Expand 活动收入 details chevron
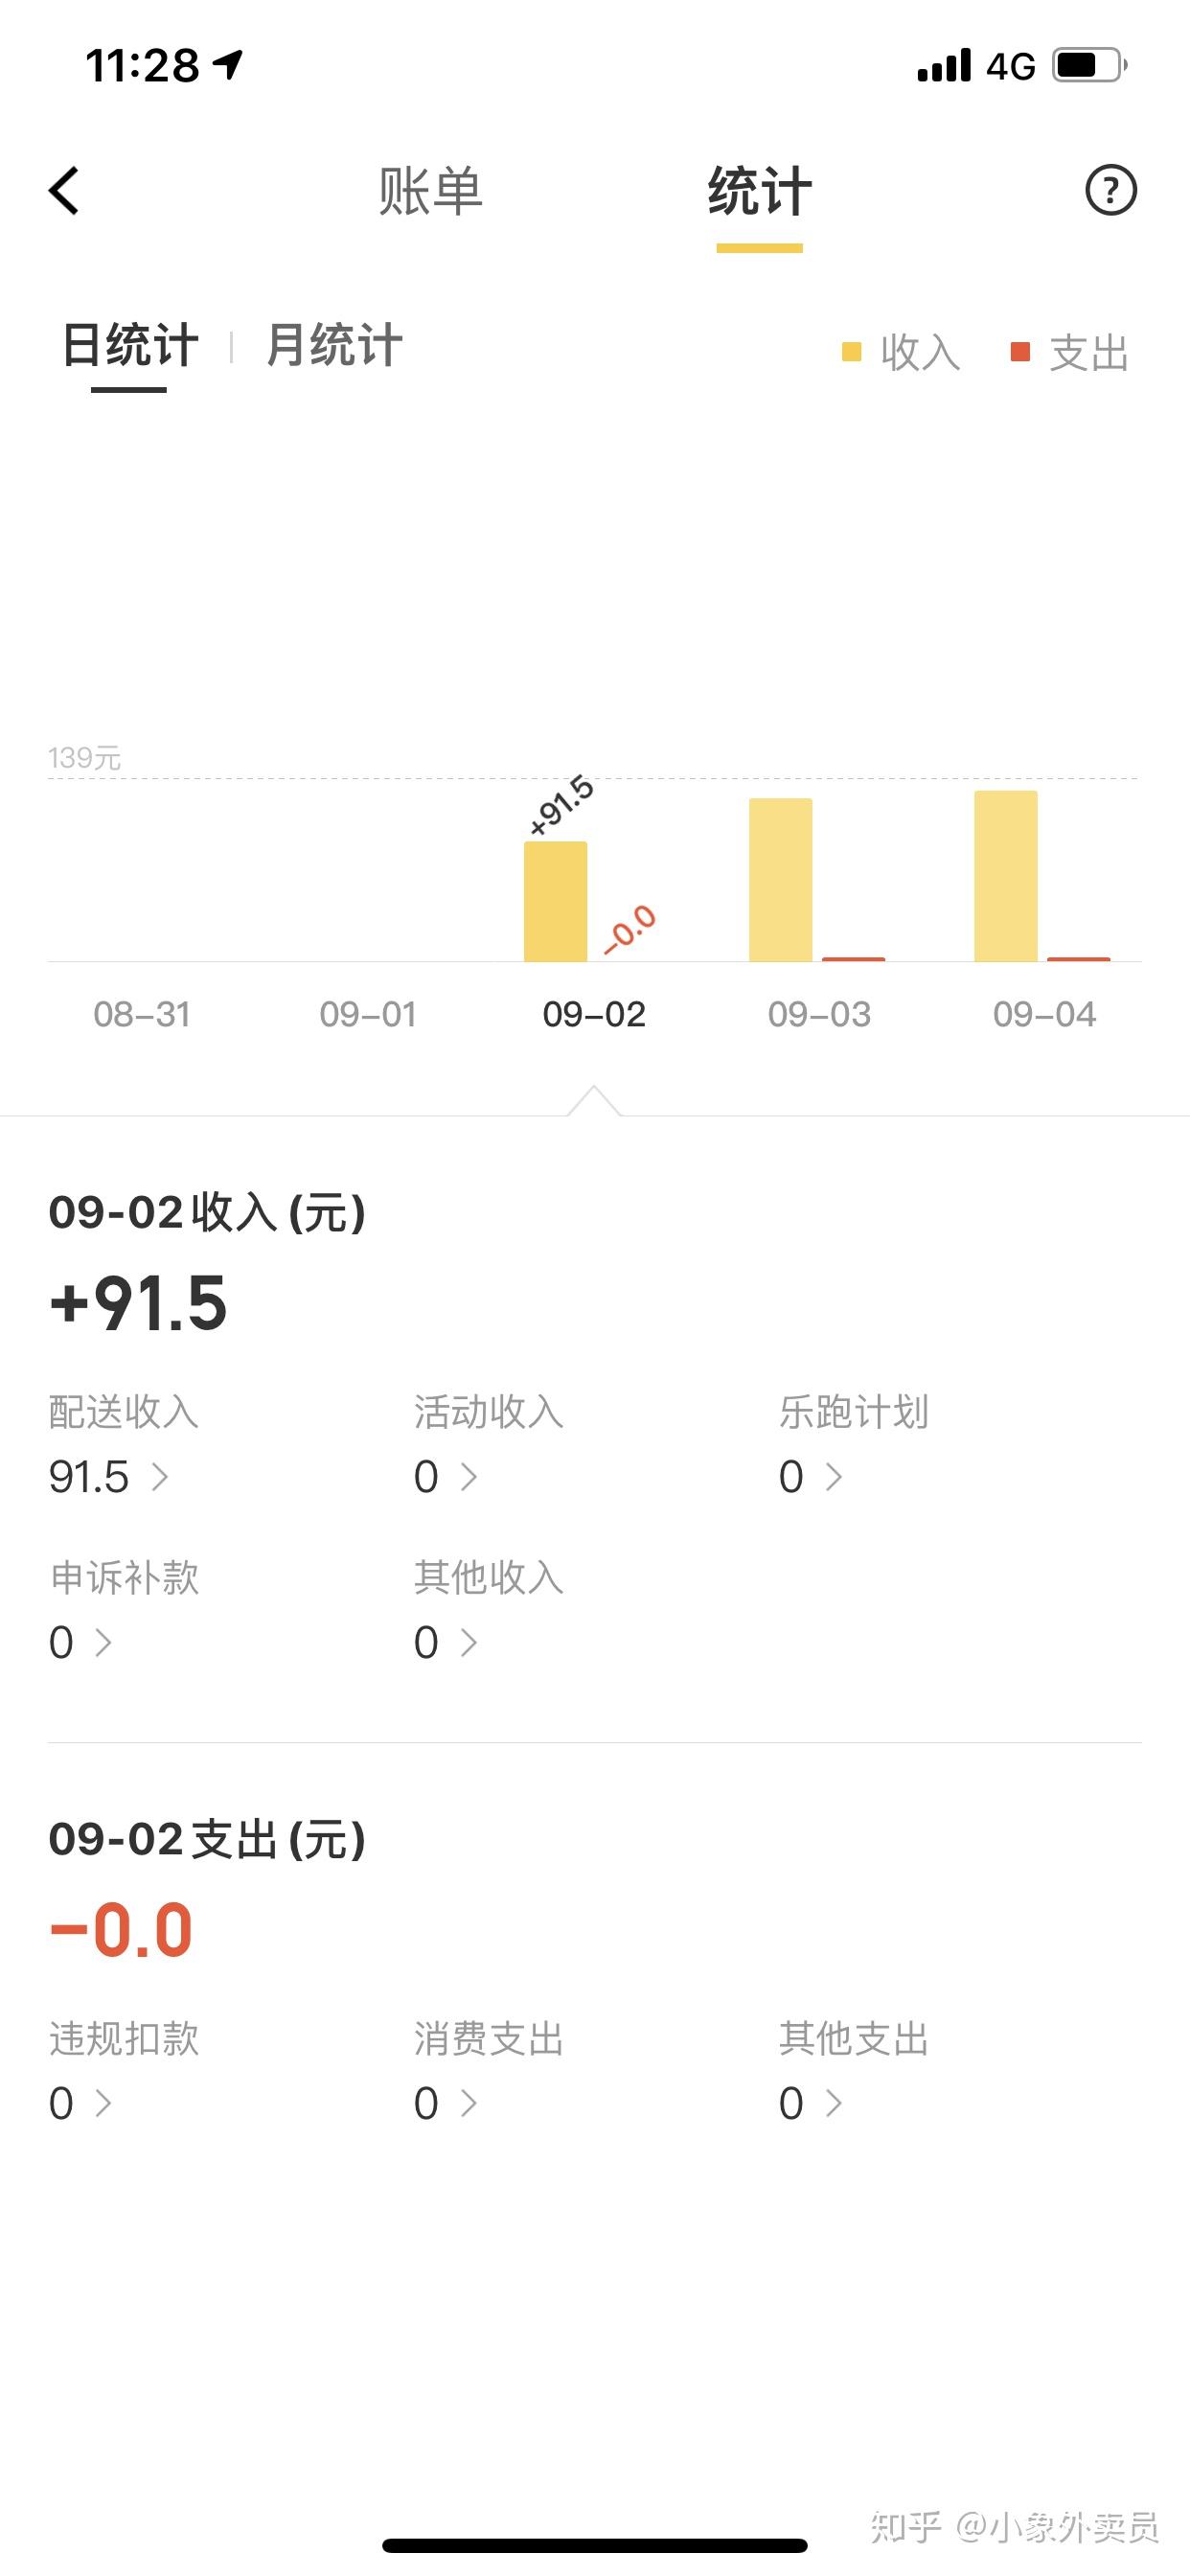 (468, 1477)
